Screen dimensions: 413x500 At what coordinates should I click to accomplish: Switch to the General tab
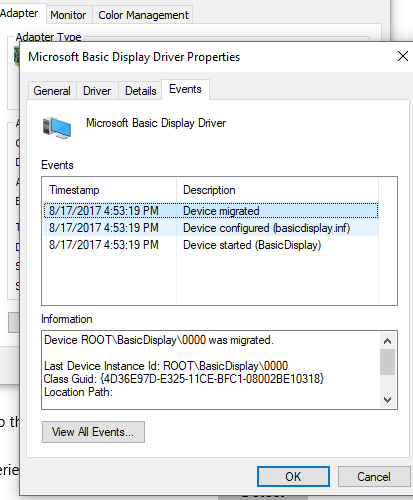click(52, 91)
